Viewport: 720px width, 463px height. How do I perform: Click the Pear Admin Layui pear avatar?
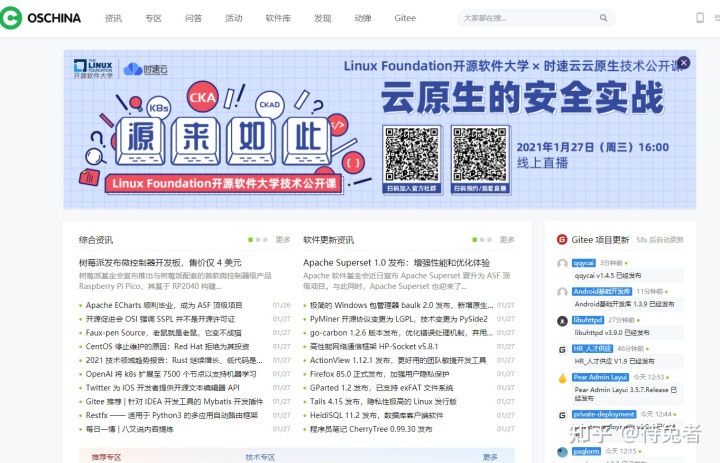tap(562, 378)
